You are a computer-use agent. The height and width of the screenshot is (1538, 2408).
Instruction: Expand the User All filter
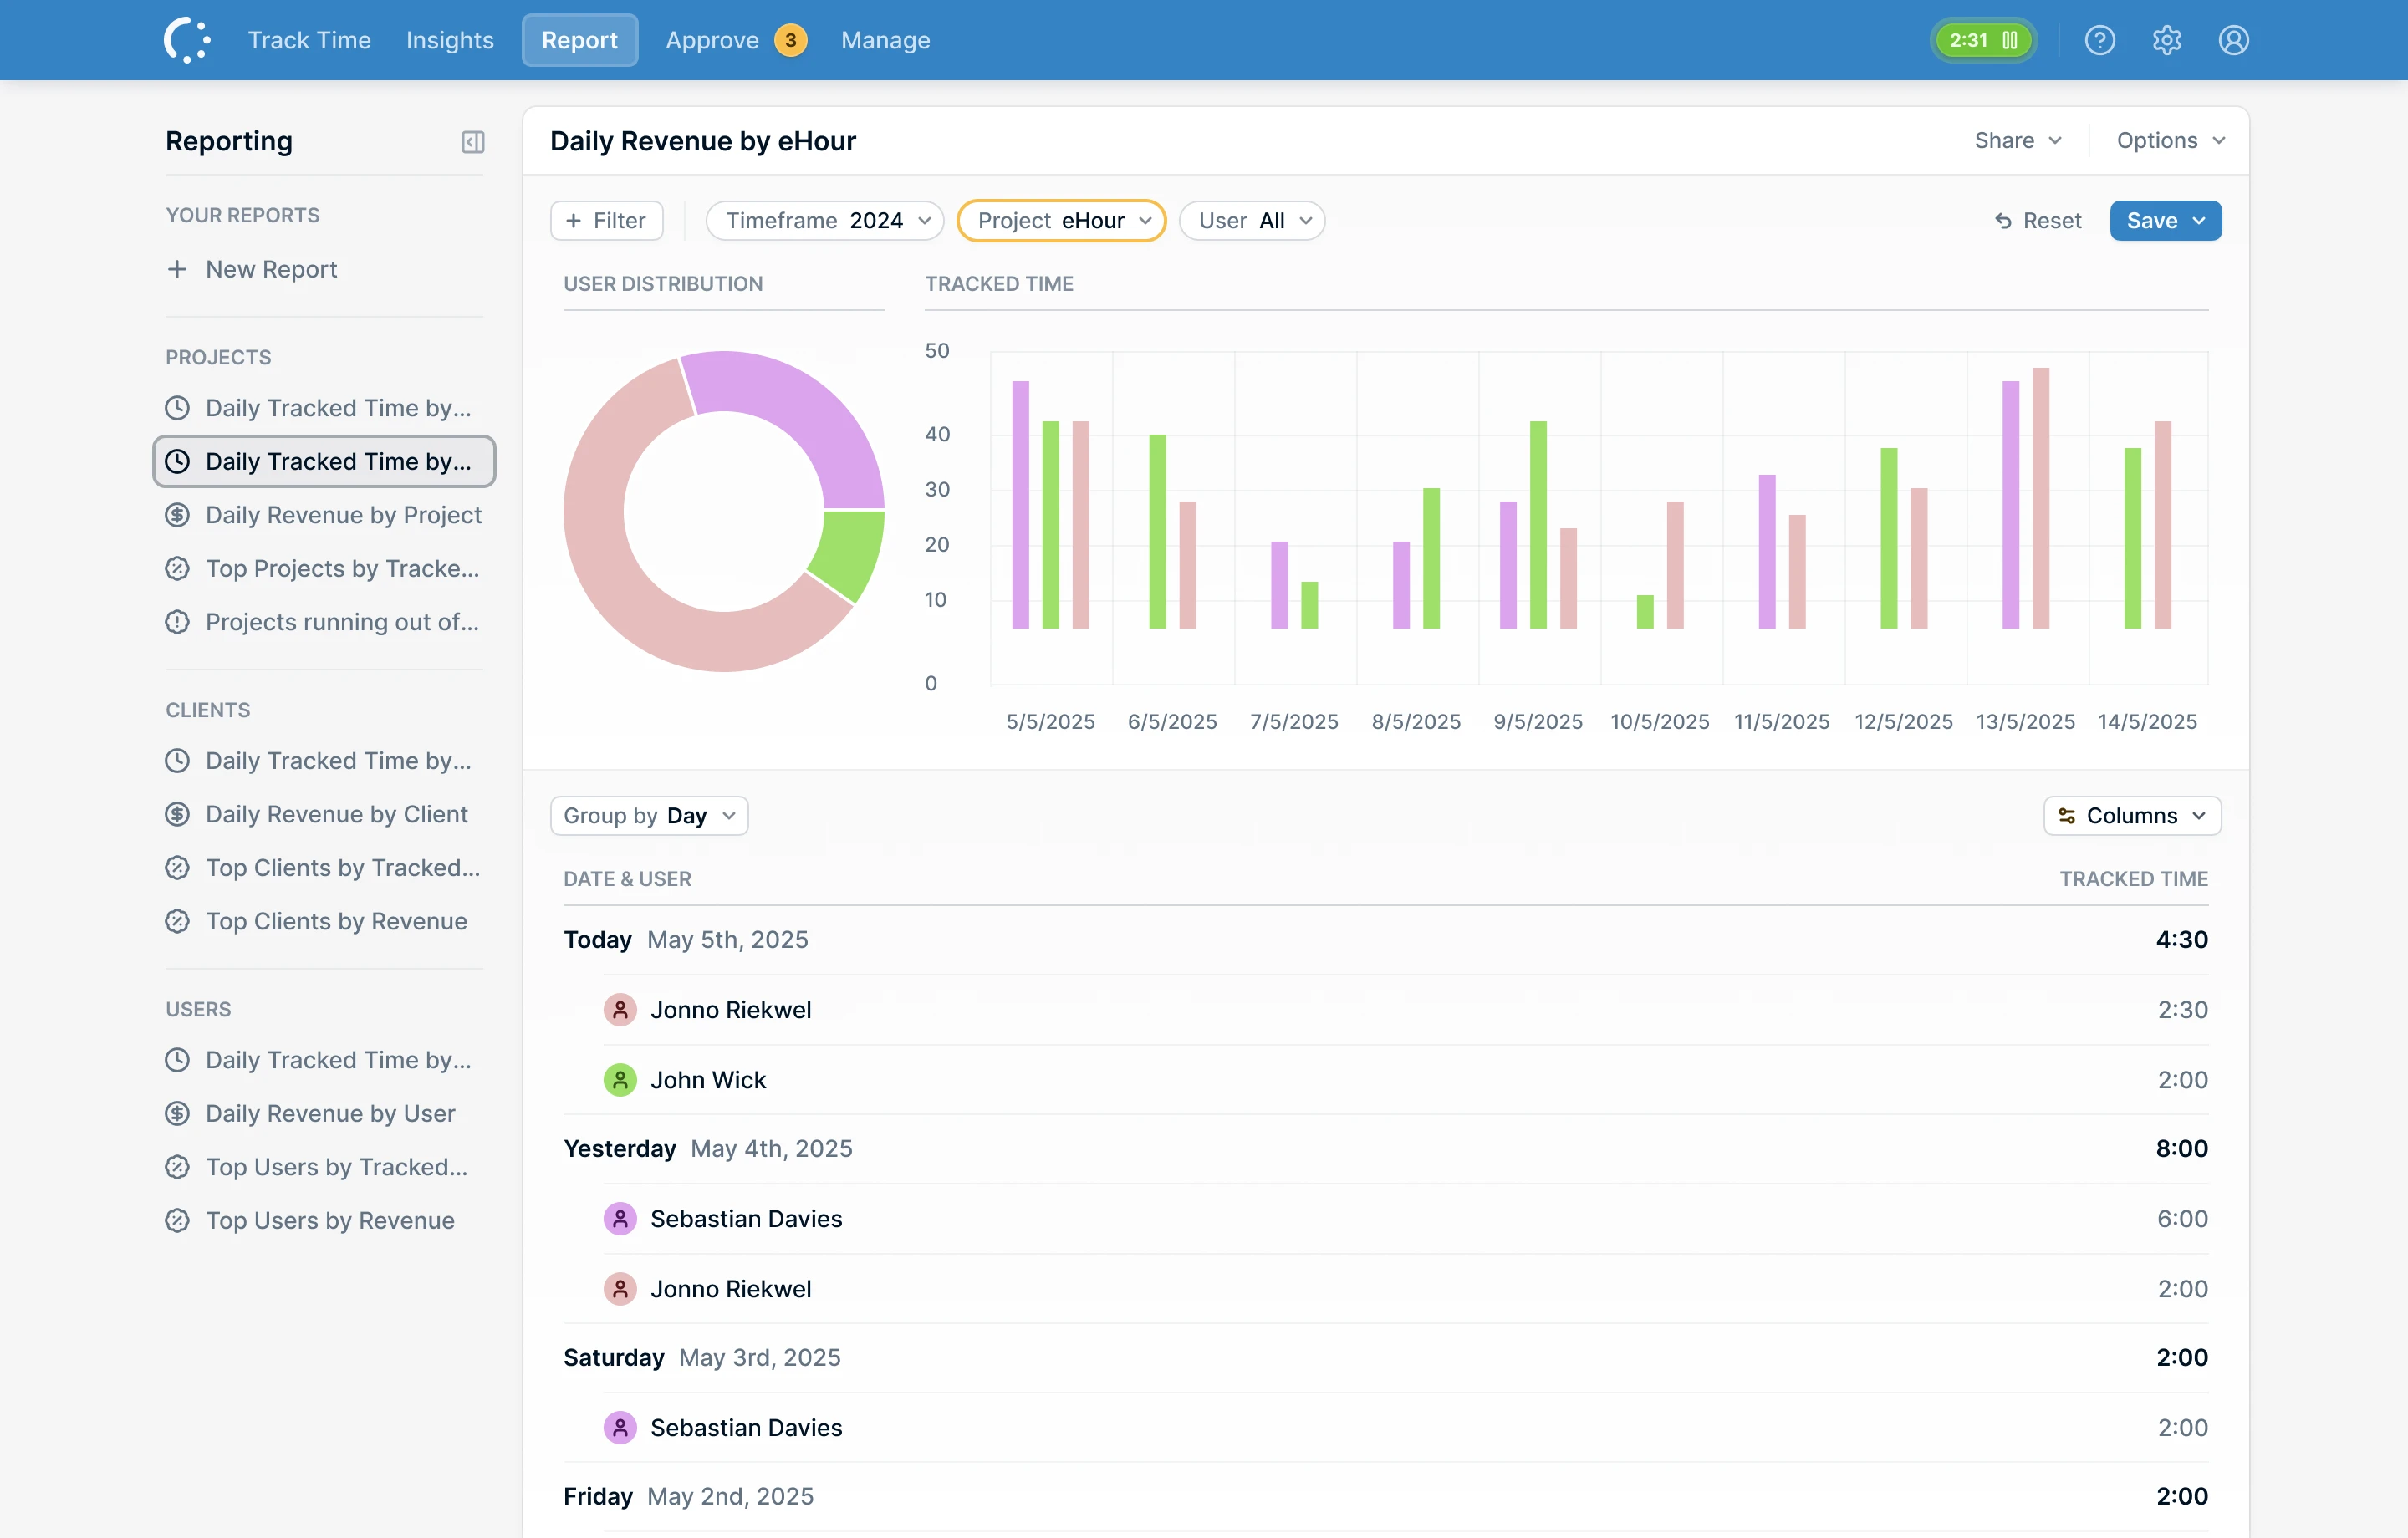tap(1252, 221)
